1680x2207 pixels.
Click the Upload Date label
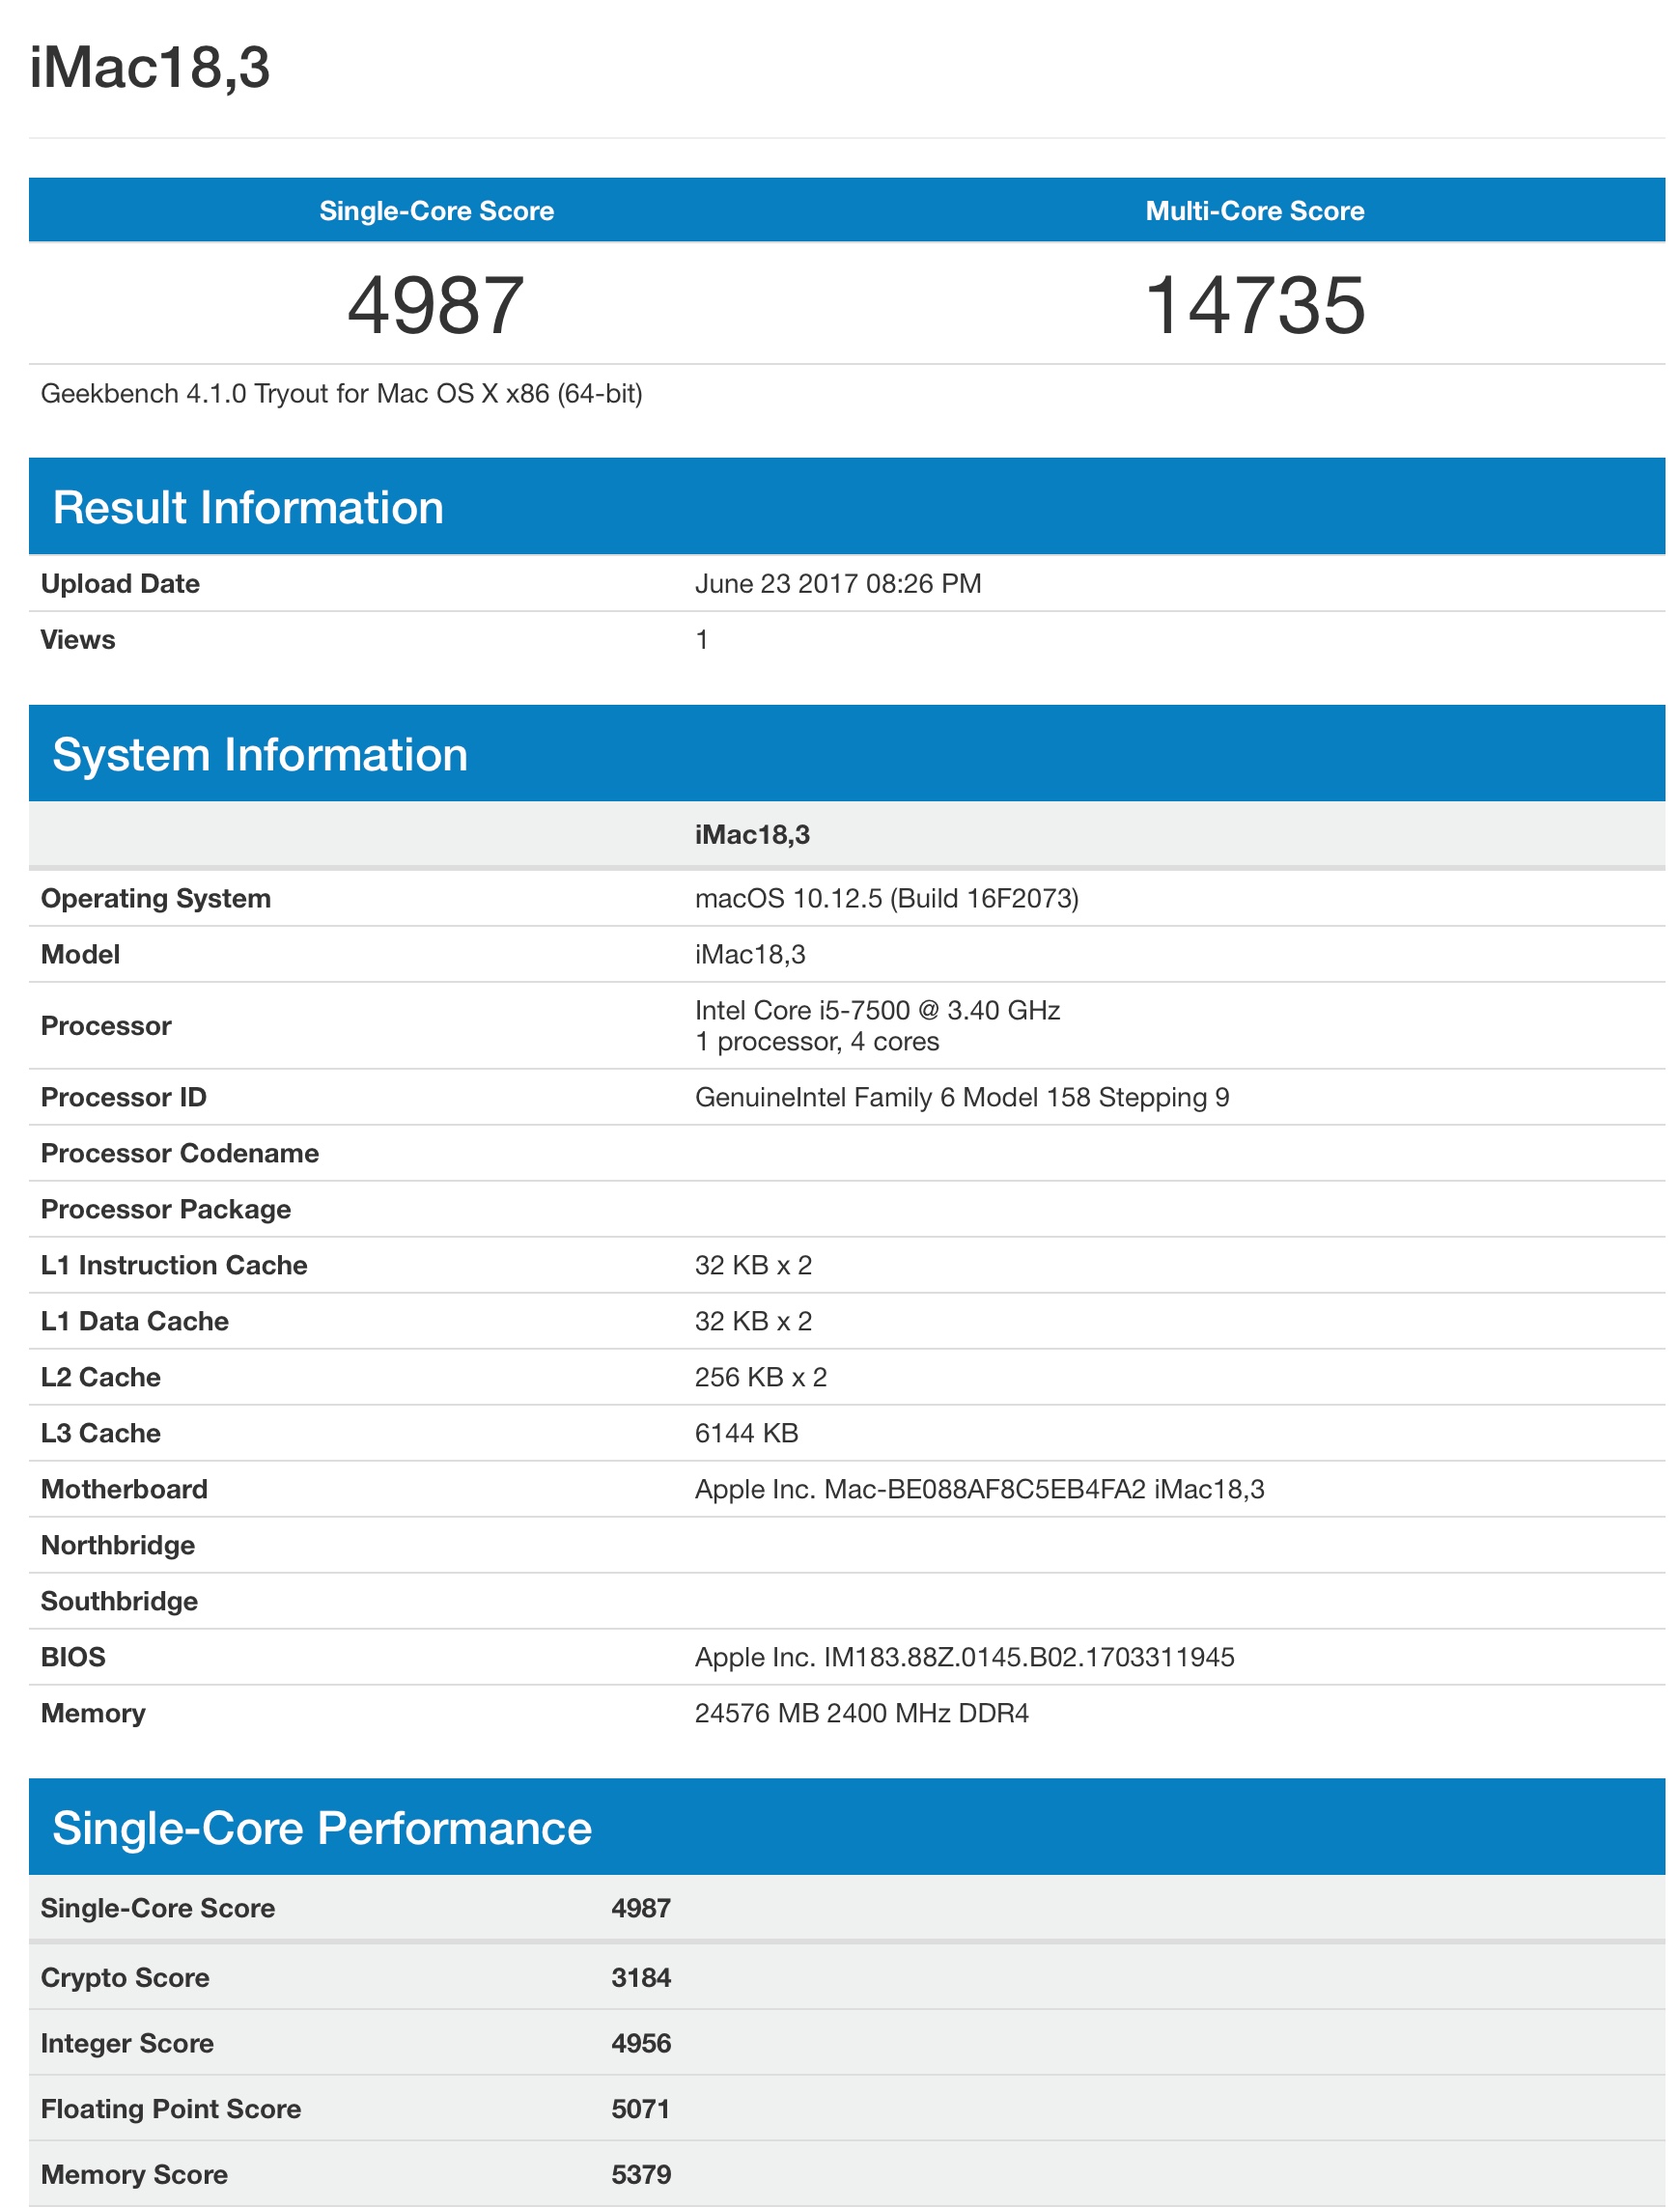tap(120, 584)
